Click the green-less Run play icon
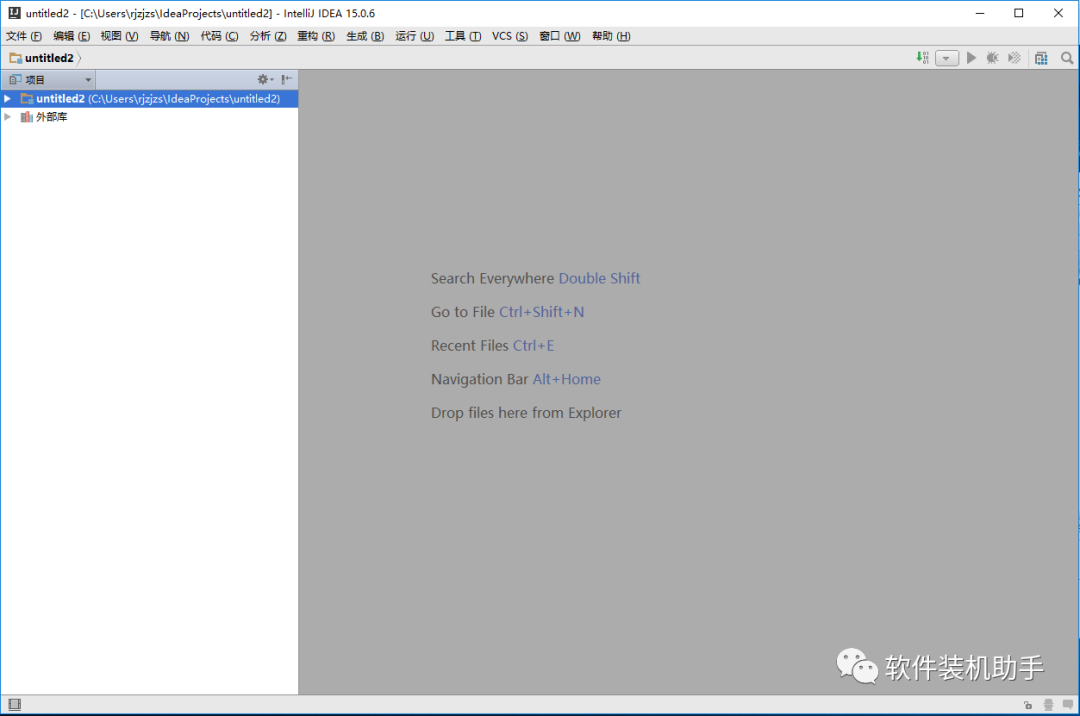The image size is (1080, 716). [971, 58]
